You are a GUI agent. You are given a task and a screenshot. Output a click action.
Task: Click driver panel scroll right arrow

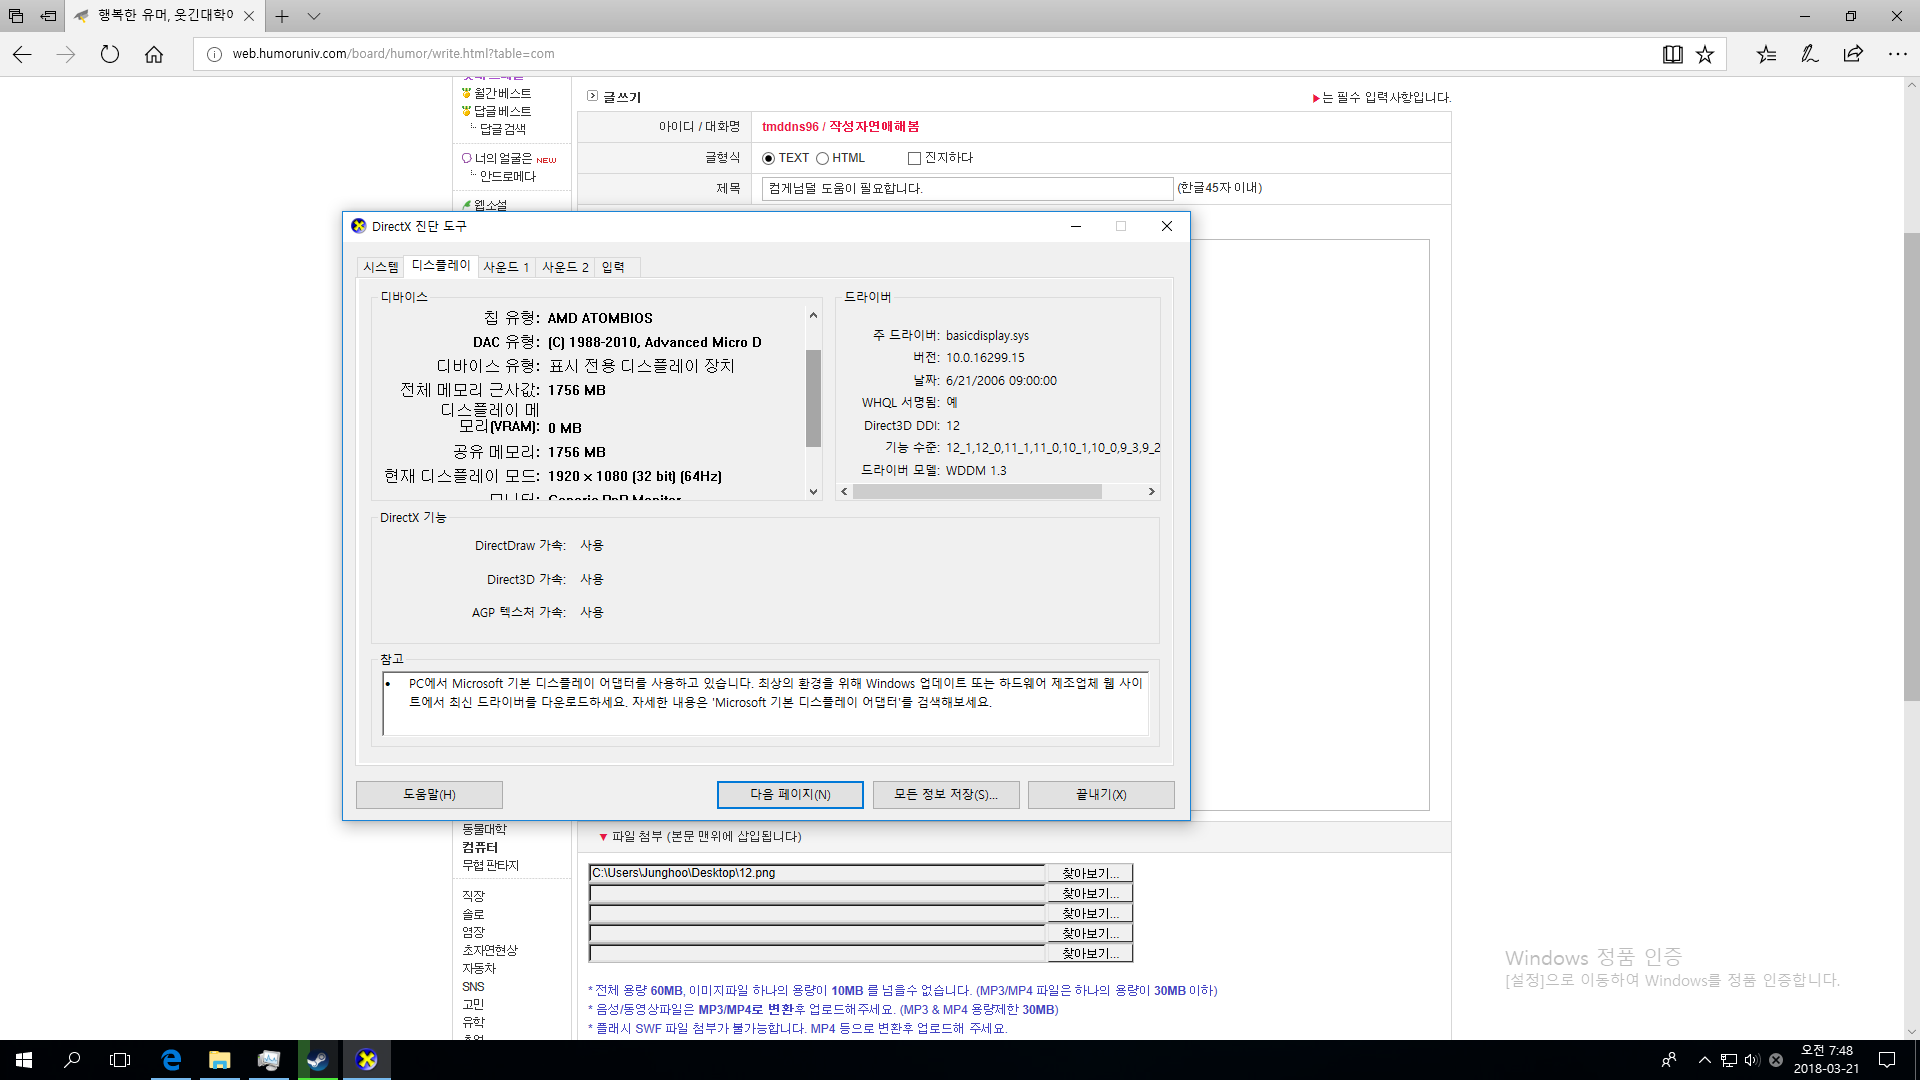pos(1151,492)
